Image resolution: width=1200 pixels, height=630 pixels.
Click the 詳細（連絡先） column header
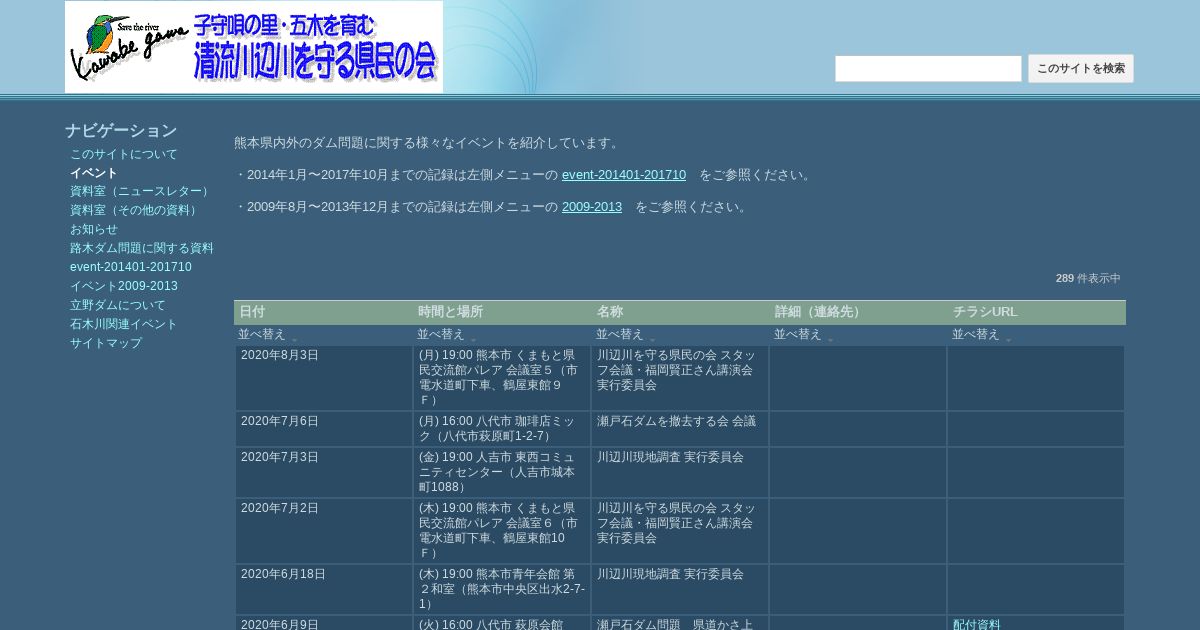[858, 312]
